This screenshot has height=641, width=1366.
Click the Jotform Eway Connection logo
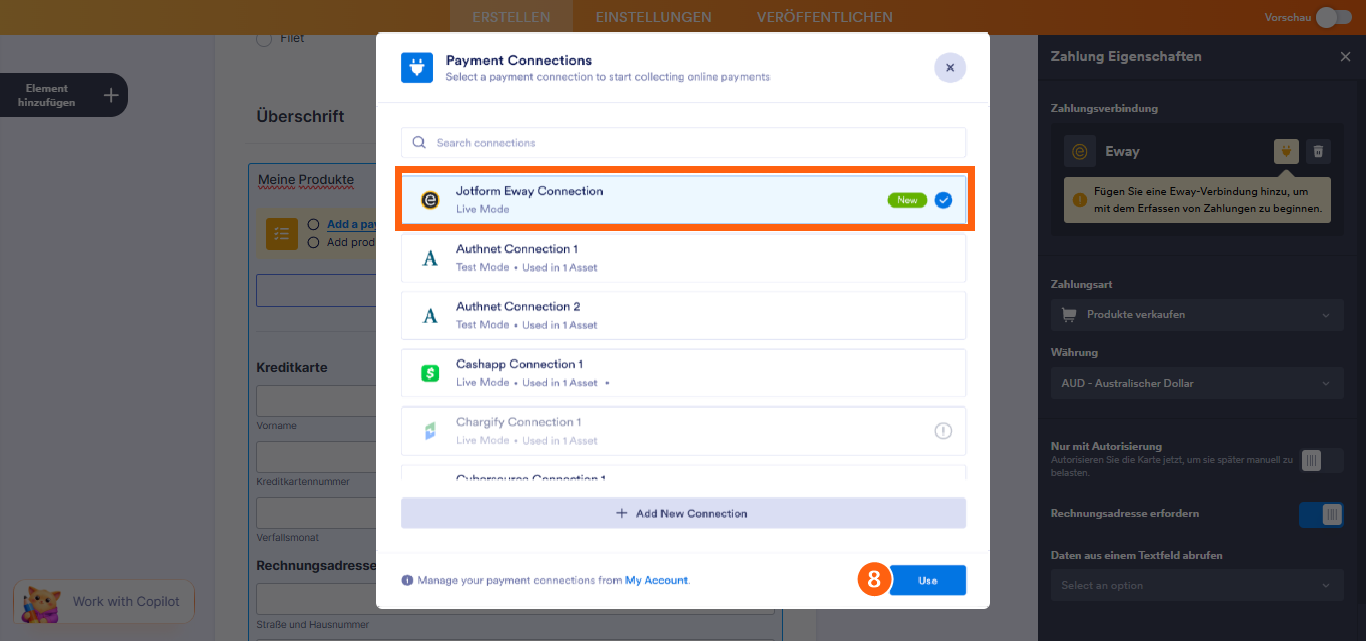click(x=430, y=200)
